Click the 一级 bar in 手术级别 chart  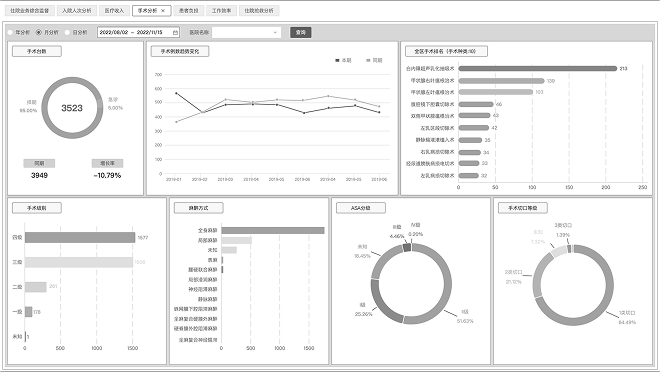tap(28, 312)
